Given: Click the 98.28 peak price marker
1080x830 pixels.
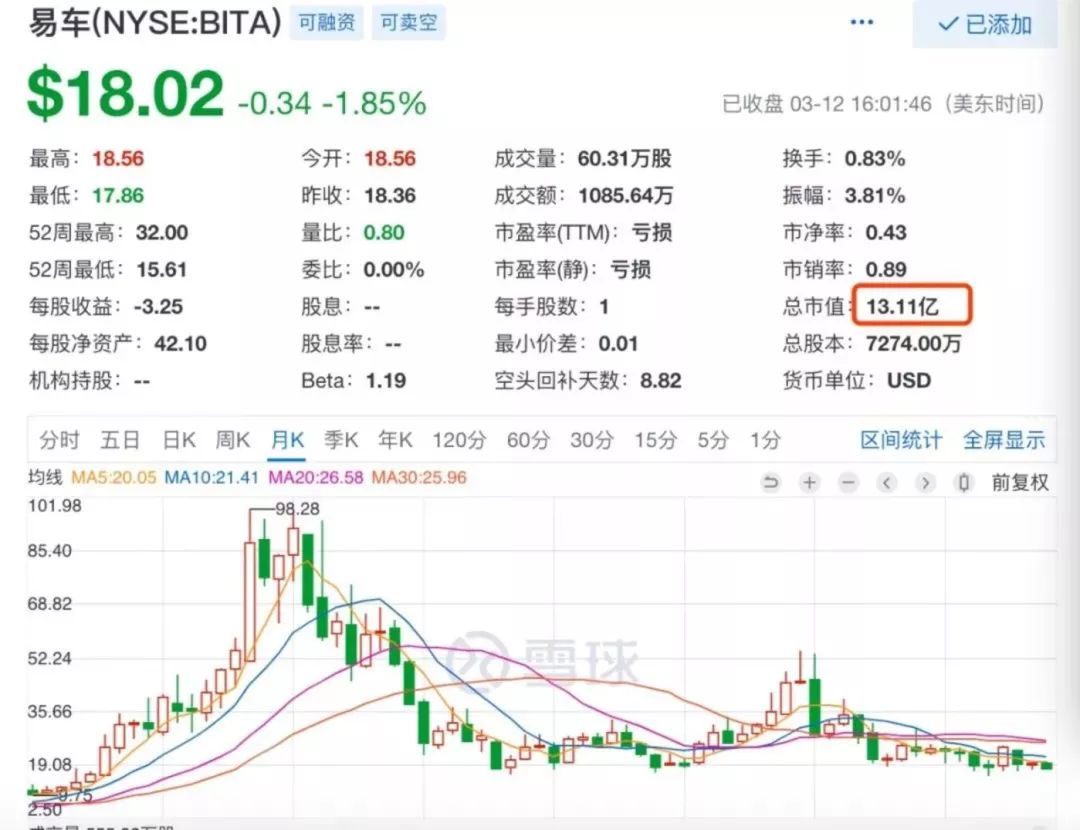Looking at the screenshot, I should coord(298,508).
